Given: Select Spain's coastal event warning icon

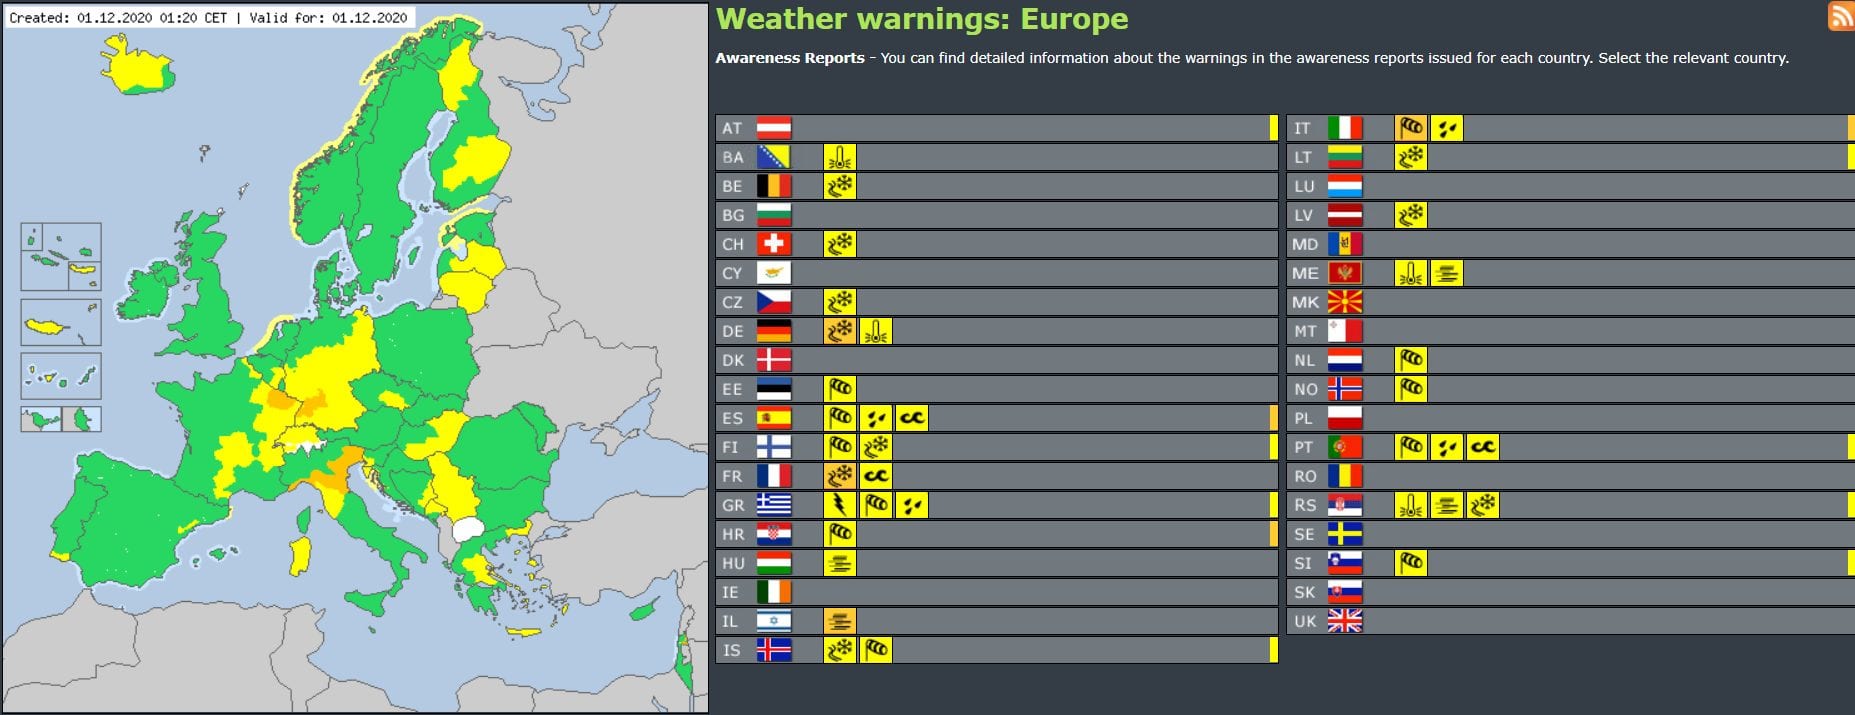Looking at the screenshot, I should point(912,418).
